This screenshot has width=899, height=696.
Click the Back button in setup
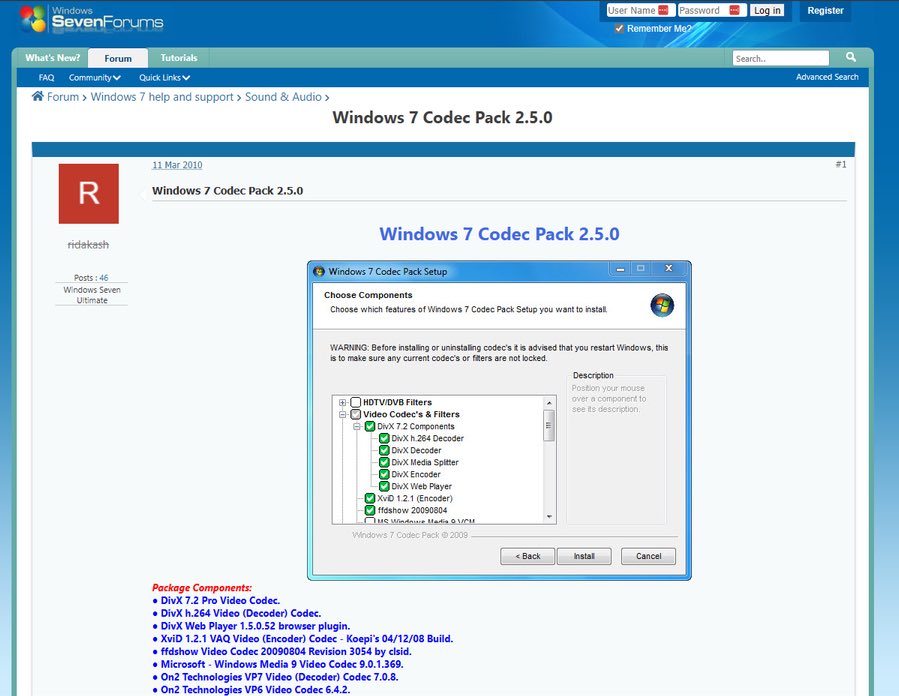point(527,556)
